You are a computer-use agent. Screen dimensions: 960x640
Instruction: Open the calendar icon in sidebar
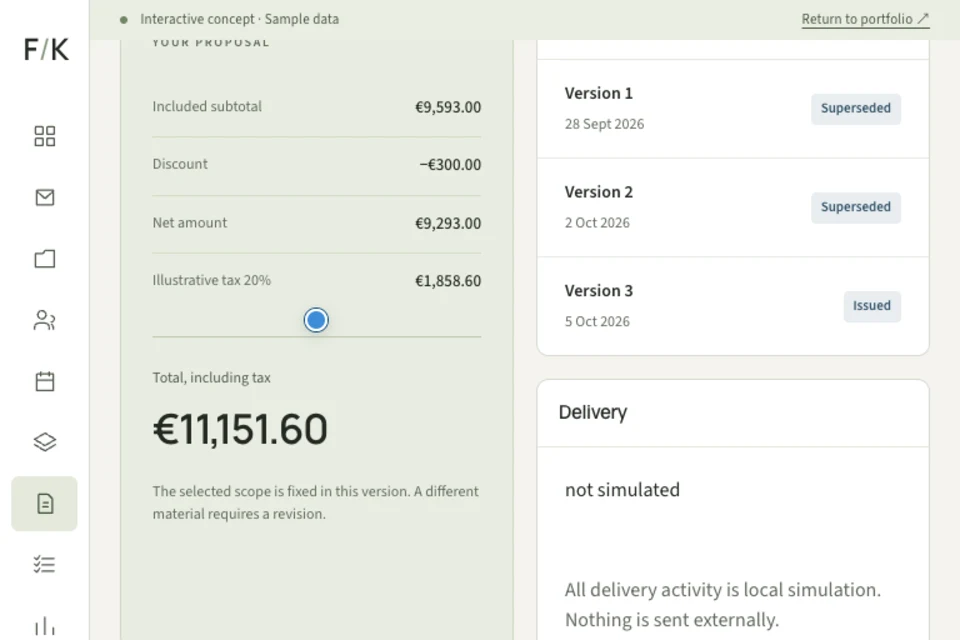(45, 381)
